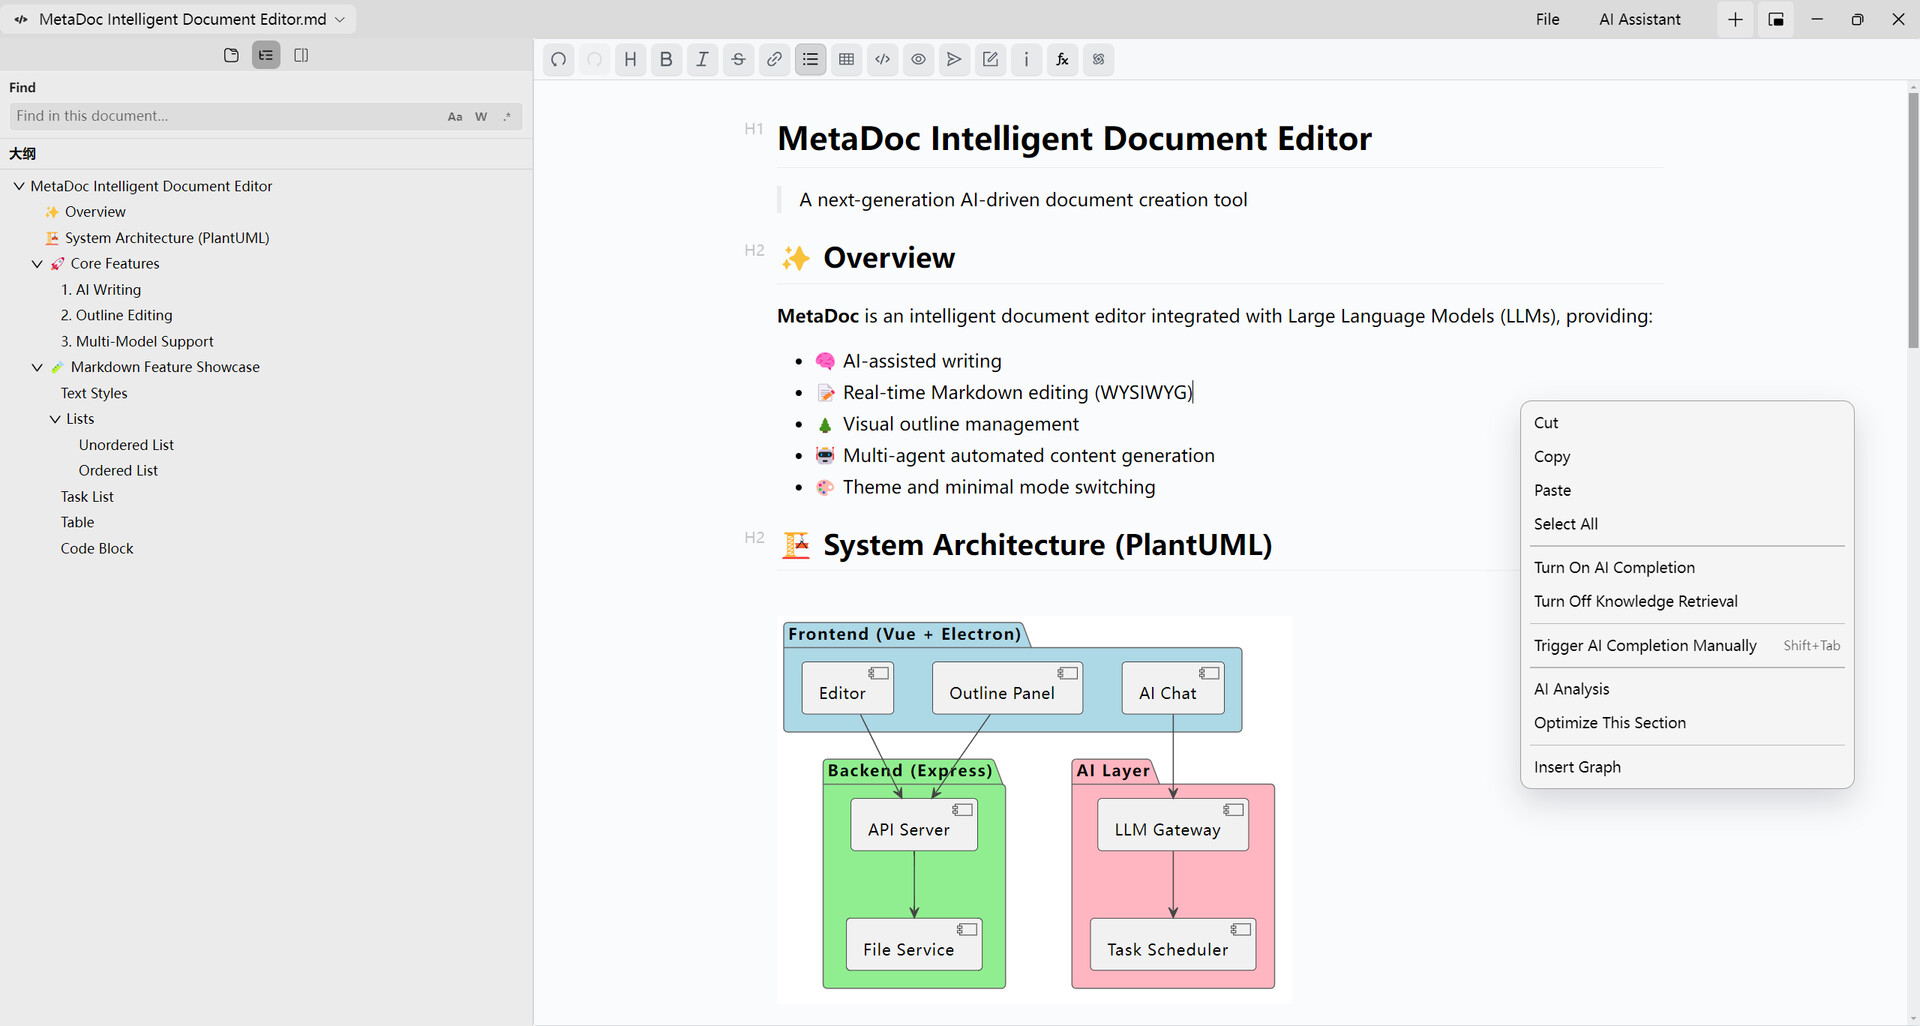Click the H1 marker beside document title

coord(754,129)
